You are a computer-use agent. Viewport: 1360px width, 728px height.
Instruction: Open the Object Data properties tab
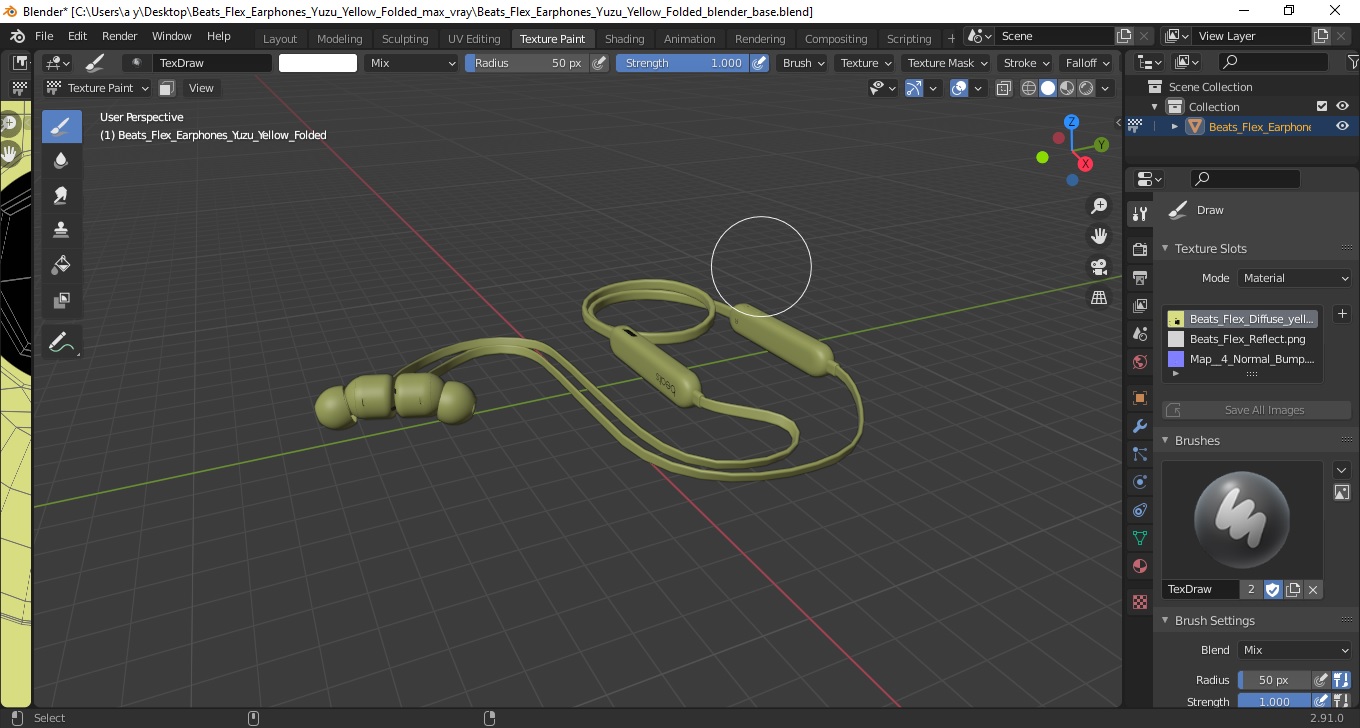click(1139, 538)
